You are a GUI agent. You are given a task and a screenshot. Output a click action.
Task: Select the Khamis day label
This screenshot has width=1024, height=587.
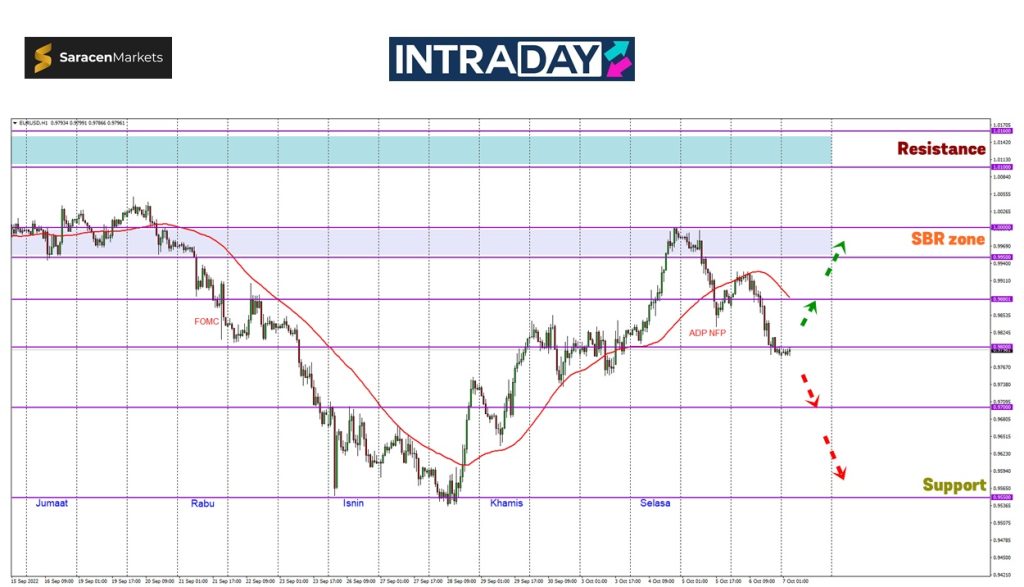pyautogui.click(x=506, y=503)
